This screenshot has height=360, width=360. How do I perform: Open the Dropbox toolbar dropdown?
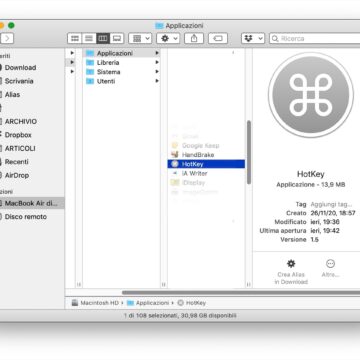(x=253, y=38)
